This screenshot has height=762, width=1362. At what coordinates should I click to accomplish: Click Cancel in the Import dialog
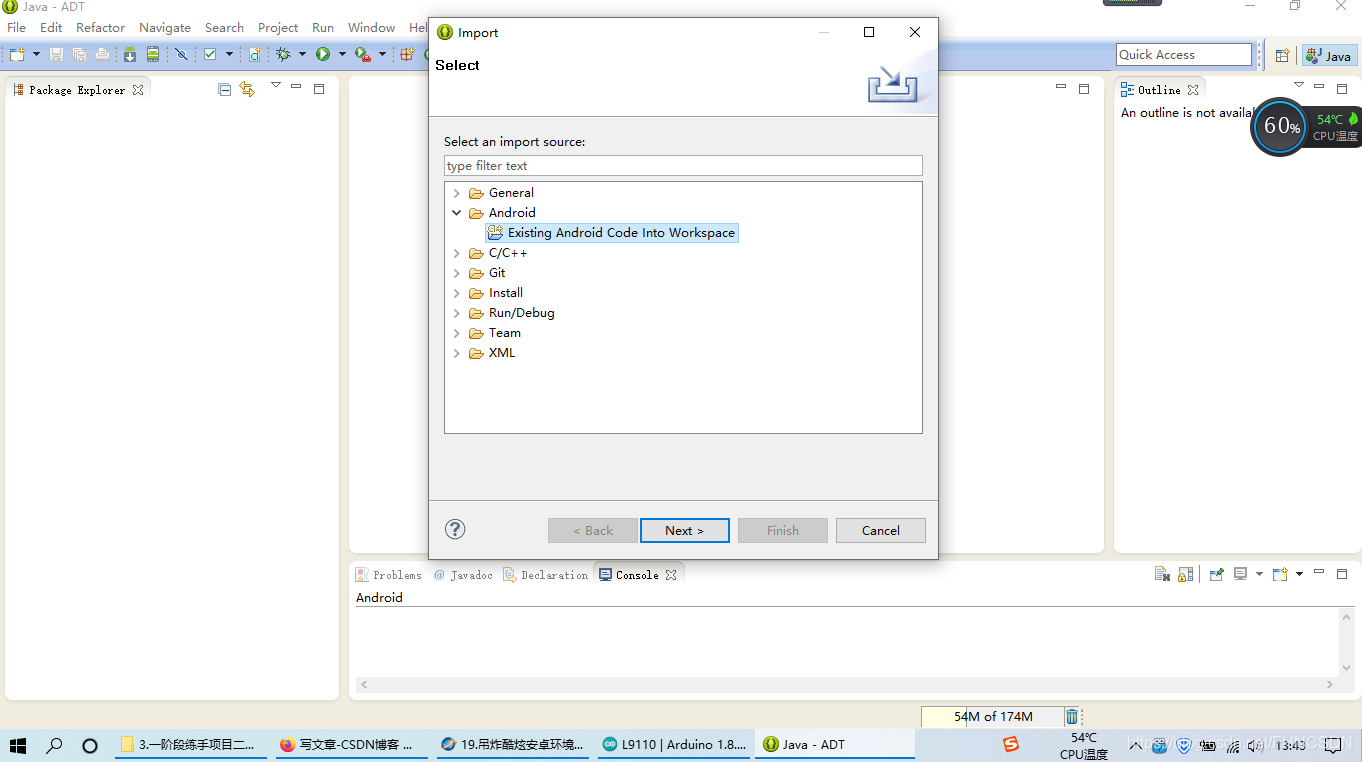(x=881, y=530)
